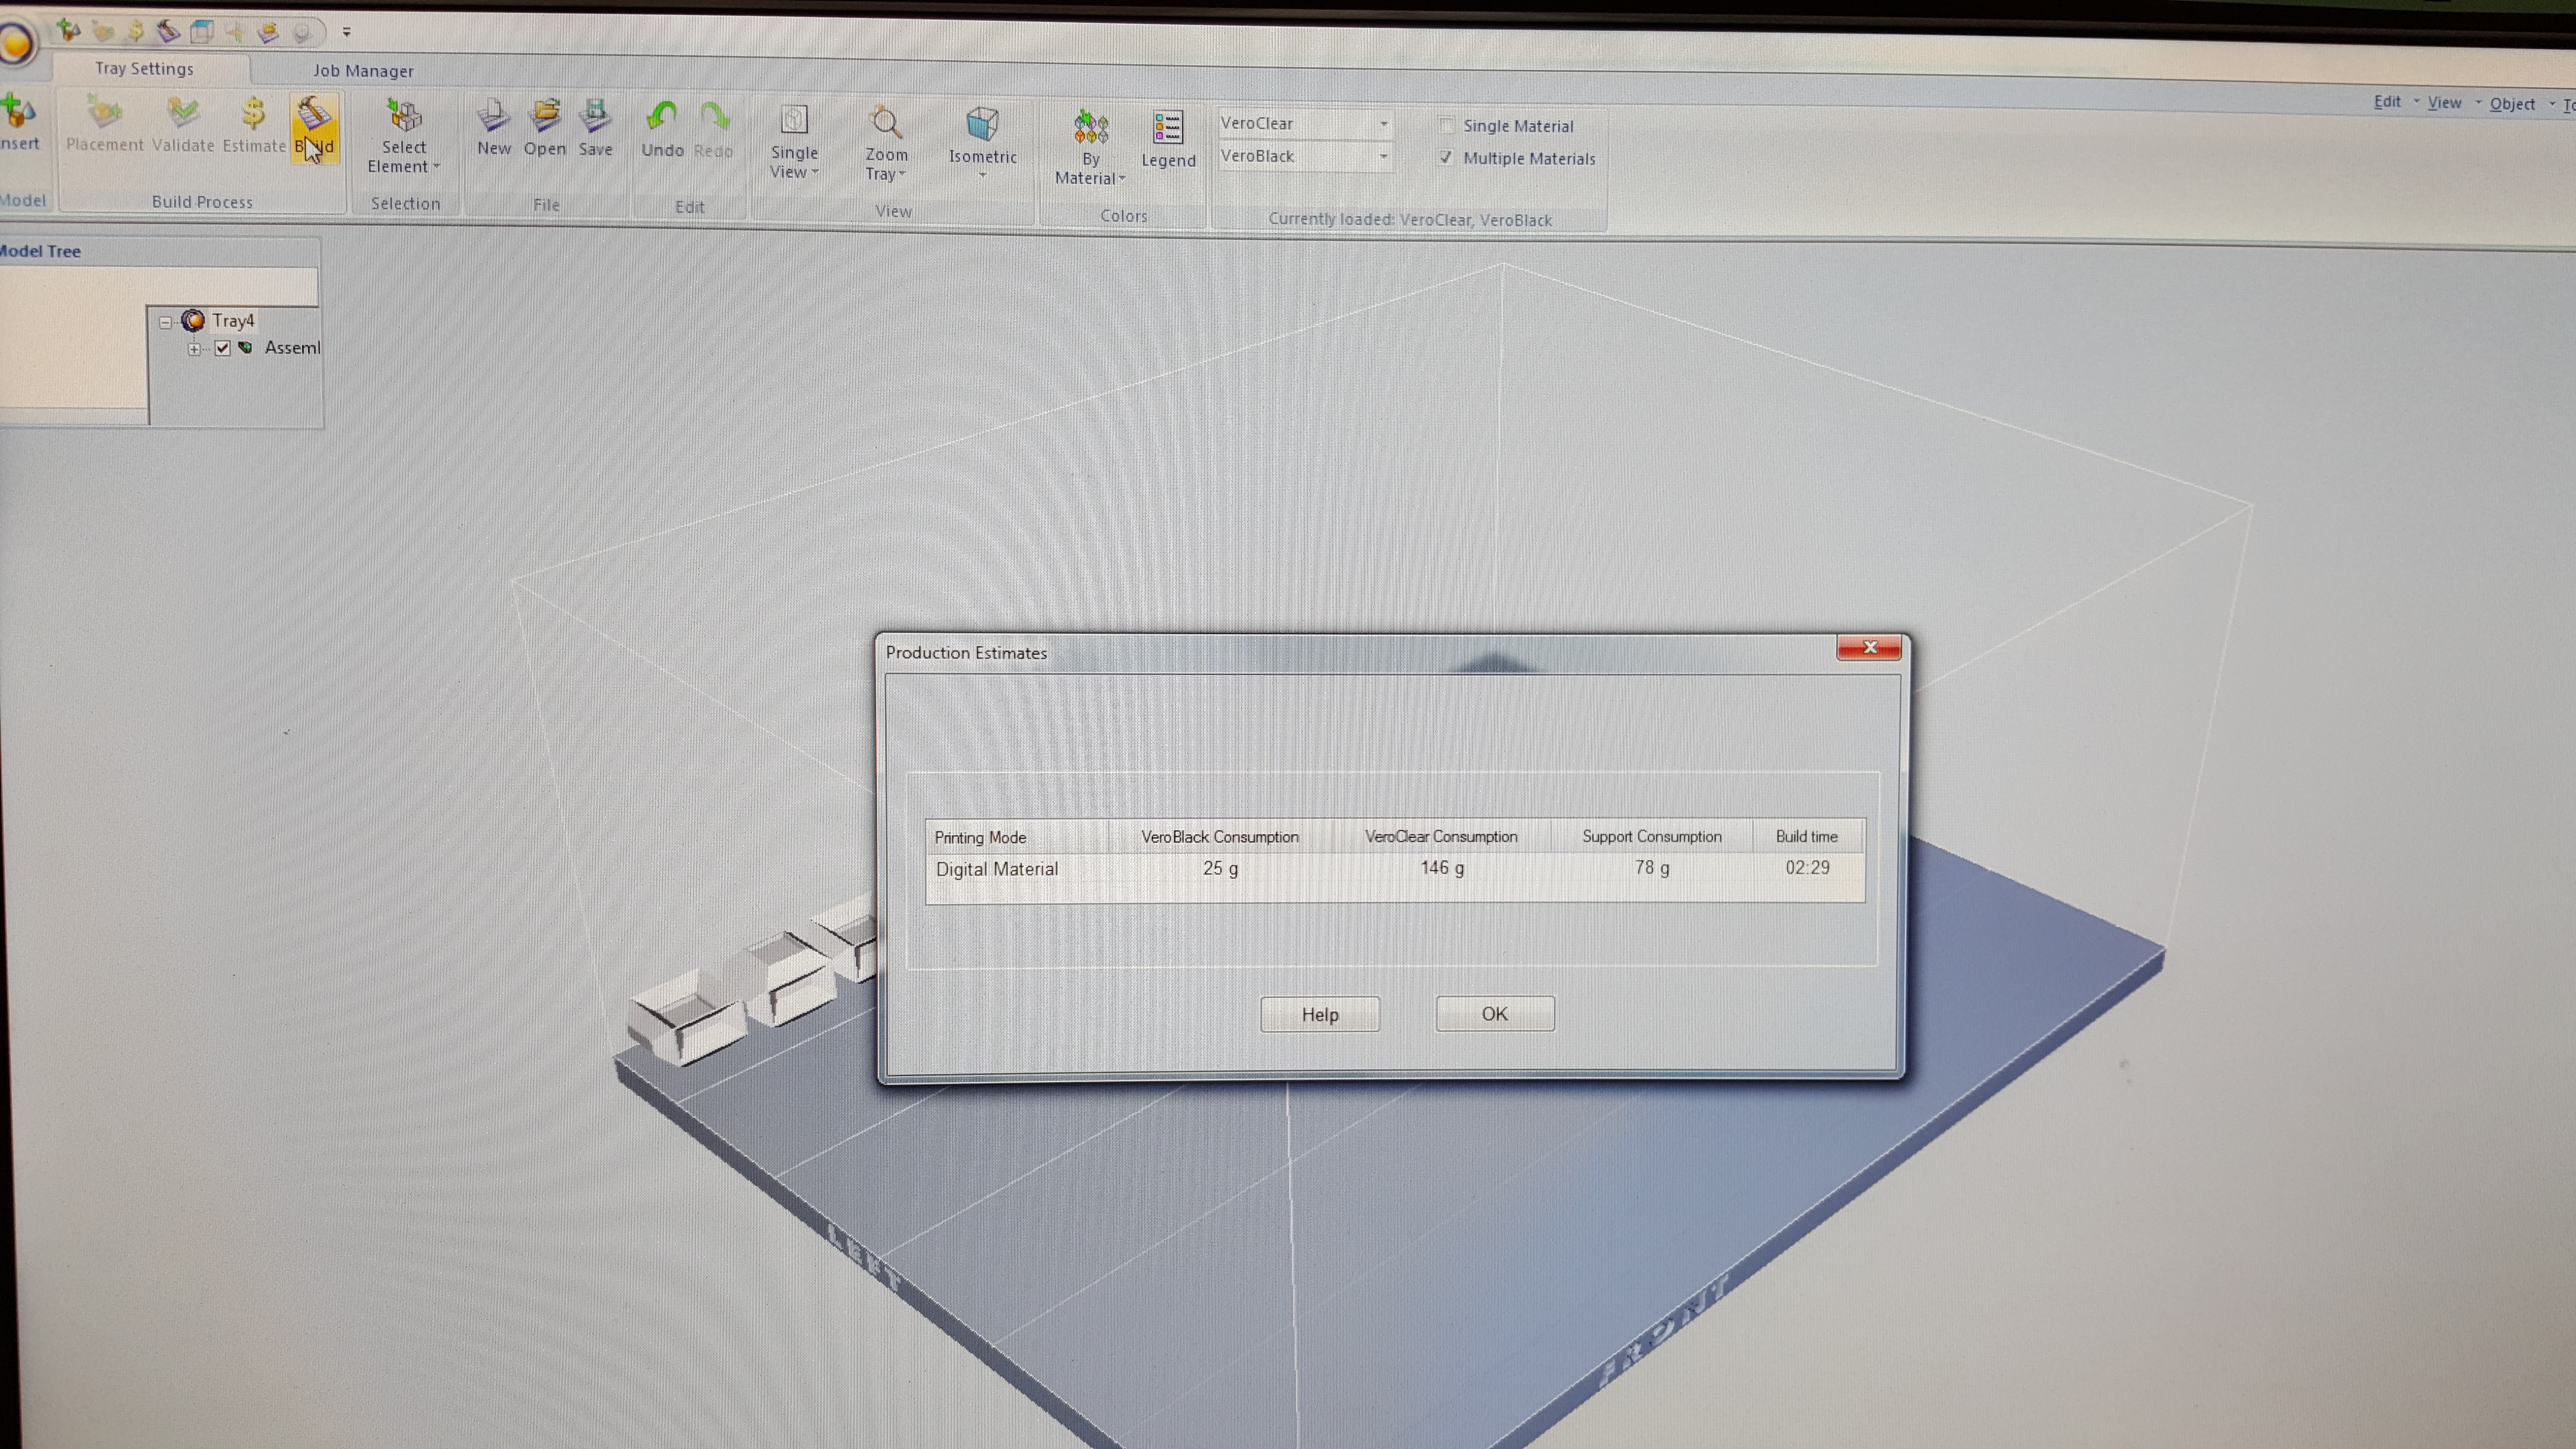Click the Estimate dollar icon in the ribbon
Viewport: 2576px width, 1449px height.
tap(253, 113)
